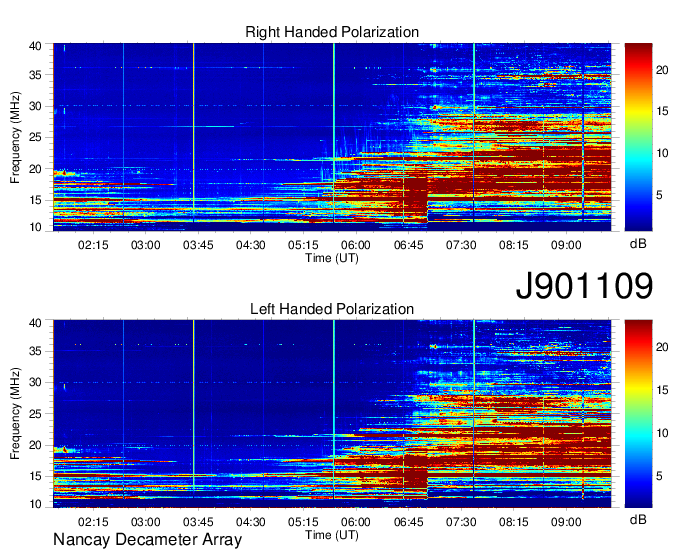Click the 10 frequency tick on bottom plot
680x552 pixels.
coord(35,504)
